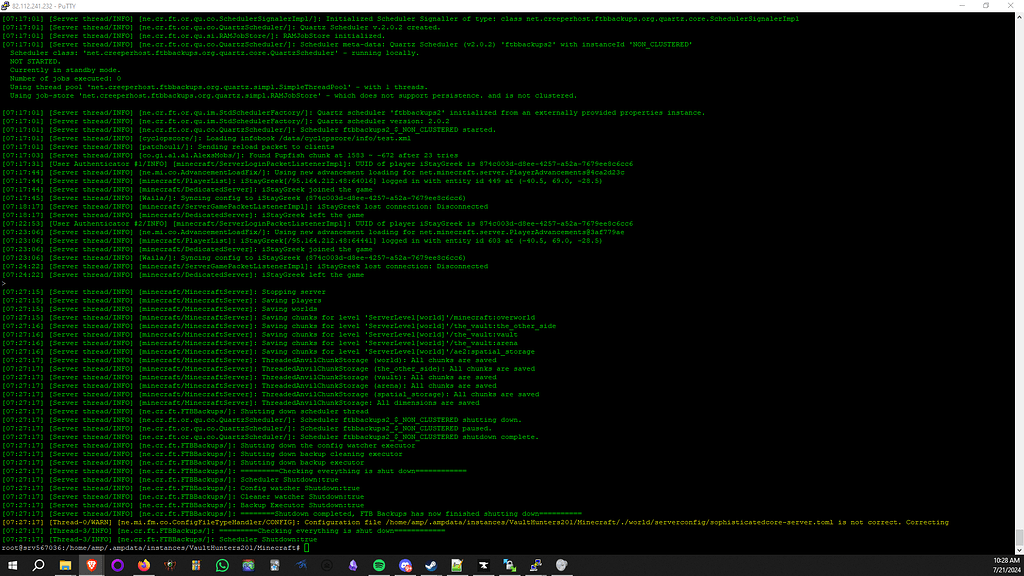
Task: Open the PuTTY system menu icon in title bar
Action: tap(6, 5)
